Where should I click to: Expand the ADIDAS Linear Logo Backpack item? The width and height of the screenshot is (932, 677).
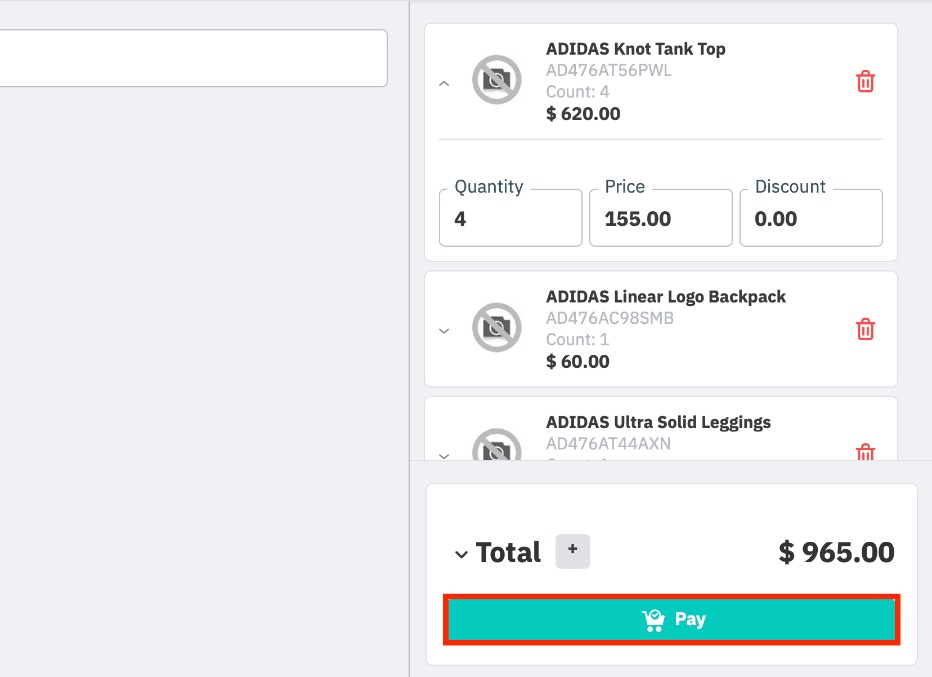click(445, 331)
